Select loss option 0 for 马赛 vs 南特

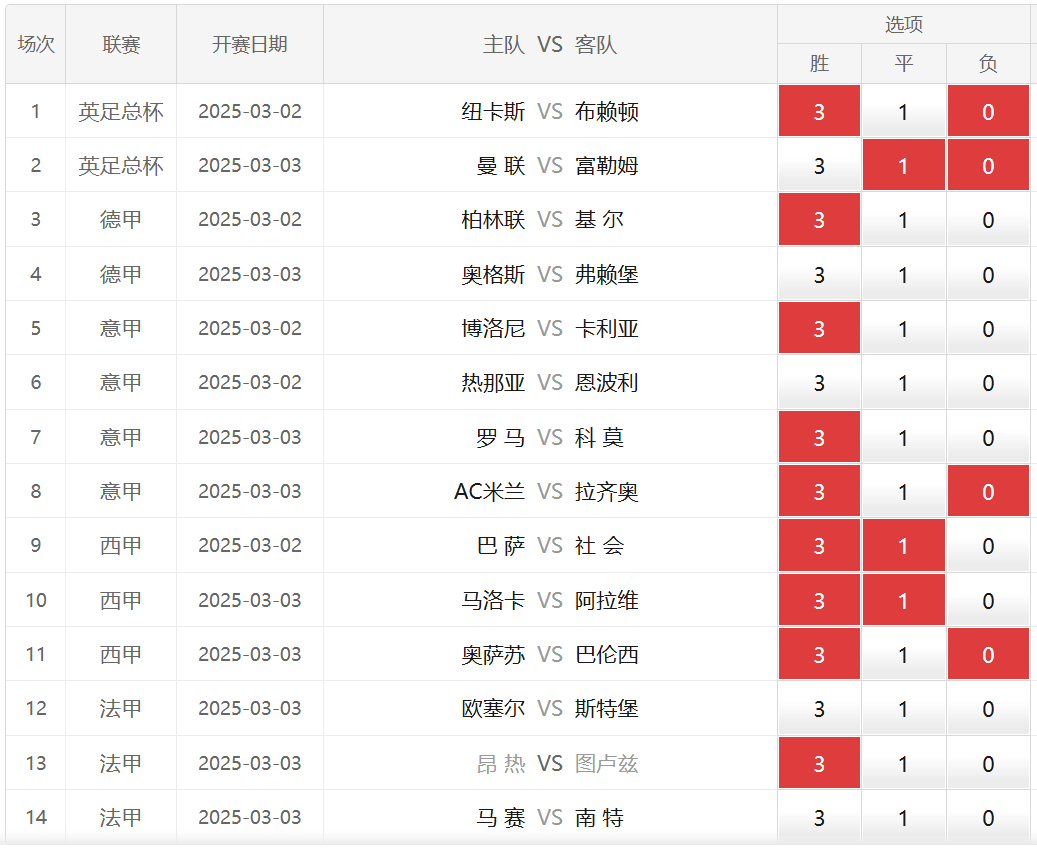[988, 818]
